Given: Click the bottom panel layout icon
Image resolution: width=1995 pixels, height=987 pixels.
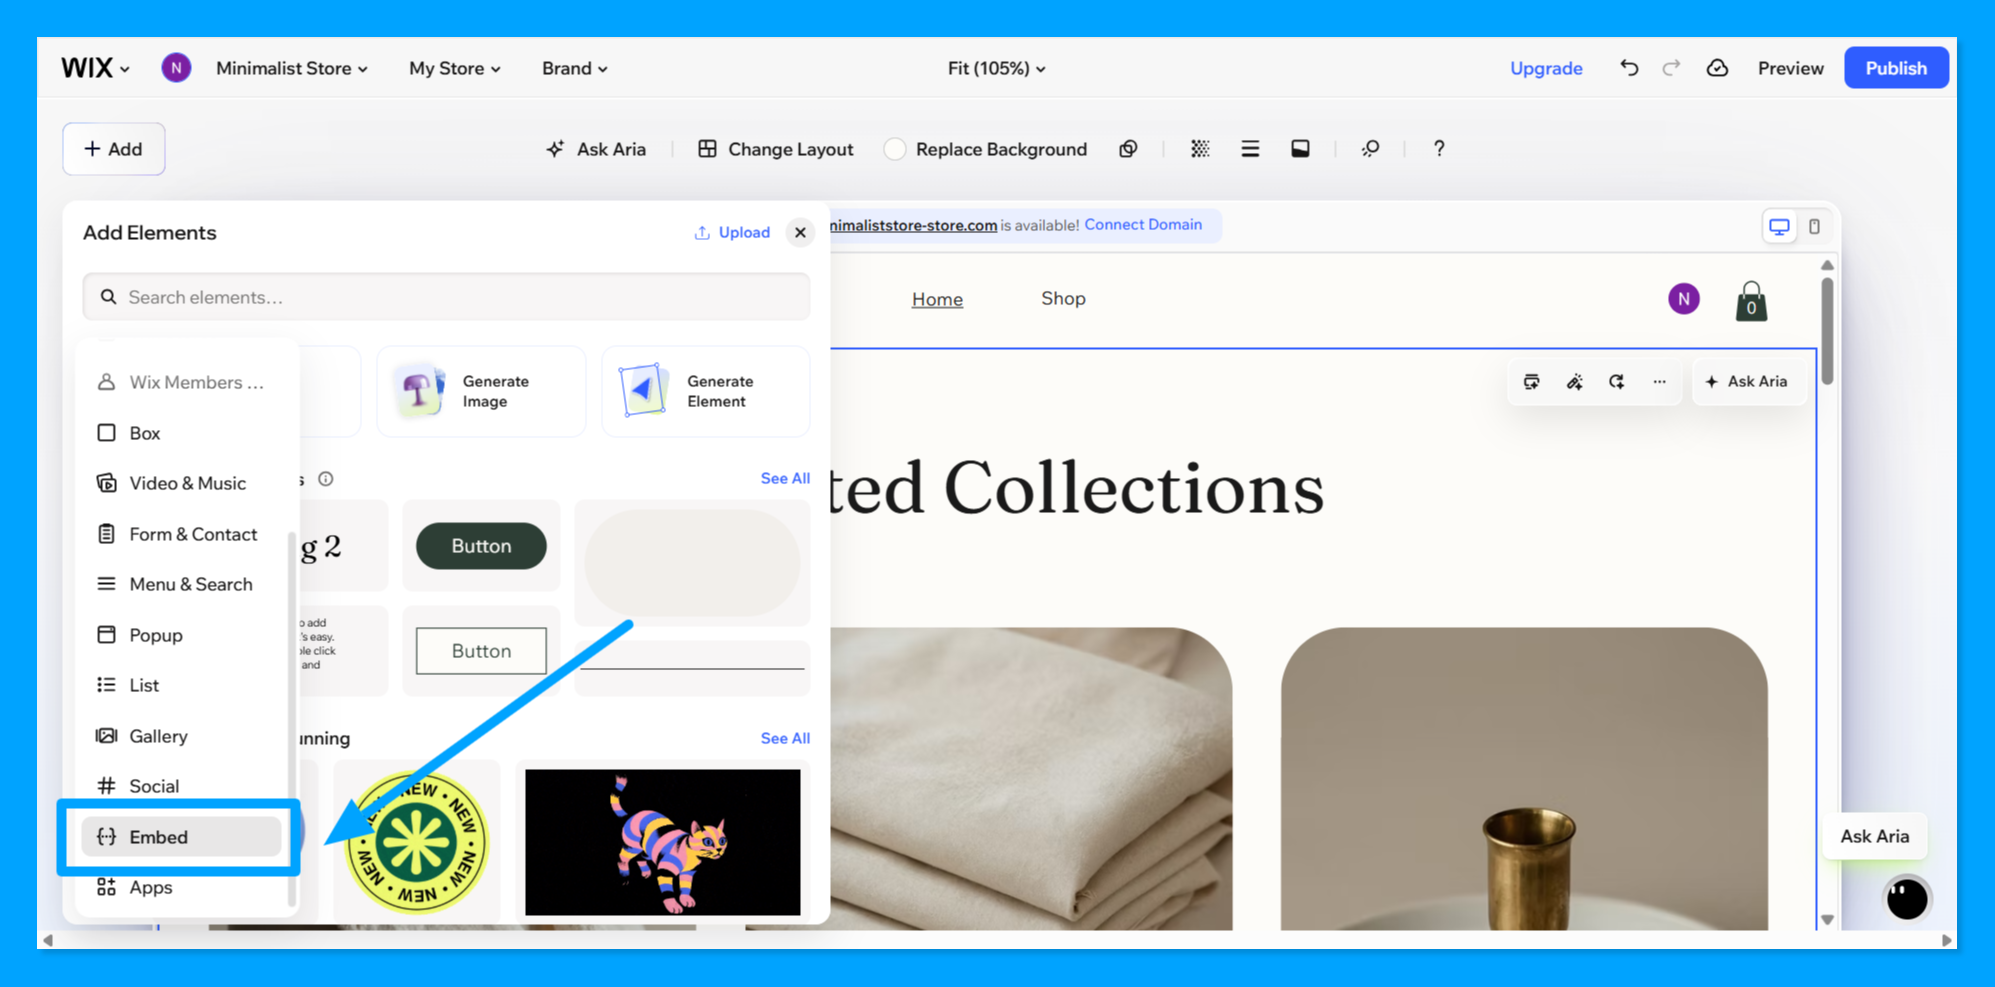Looking at the screenshot, I should [x=1300, y=149].
